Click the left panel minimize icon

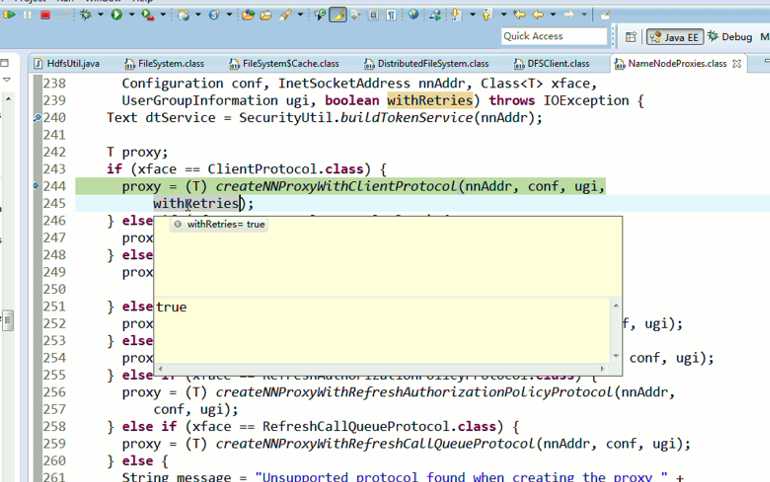coord(4,63)
